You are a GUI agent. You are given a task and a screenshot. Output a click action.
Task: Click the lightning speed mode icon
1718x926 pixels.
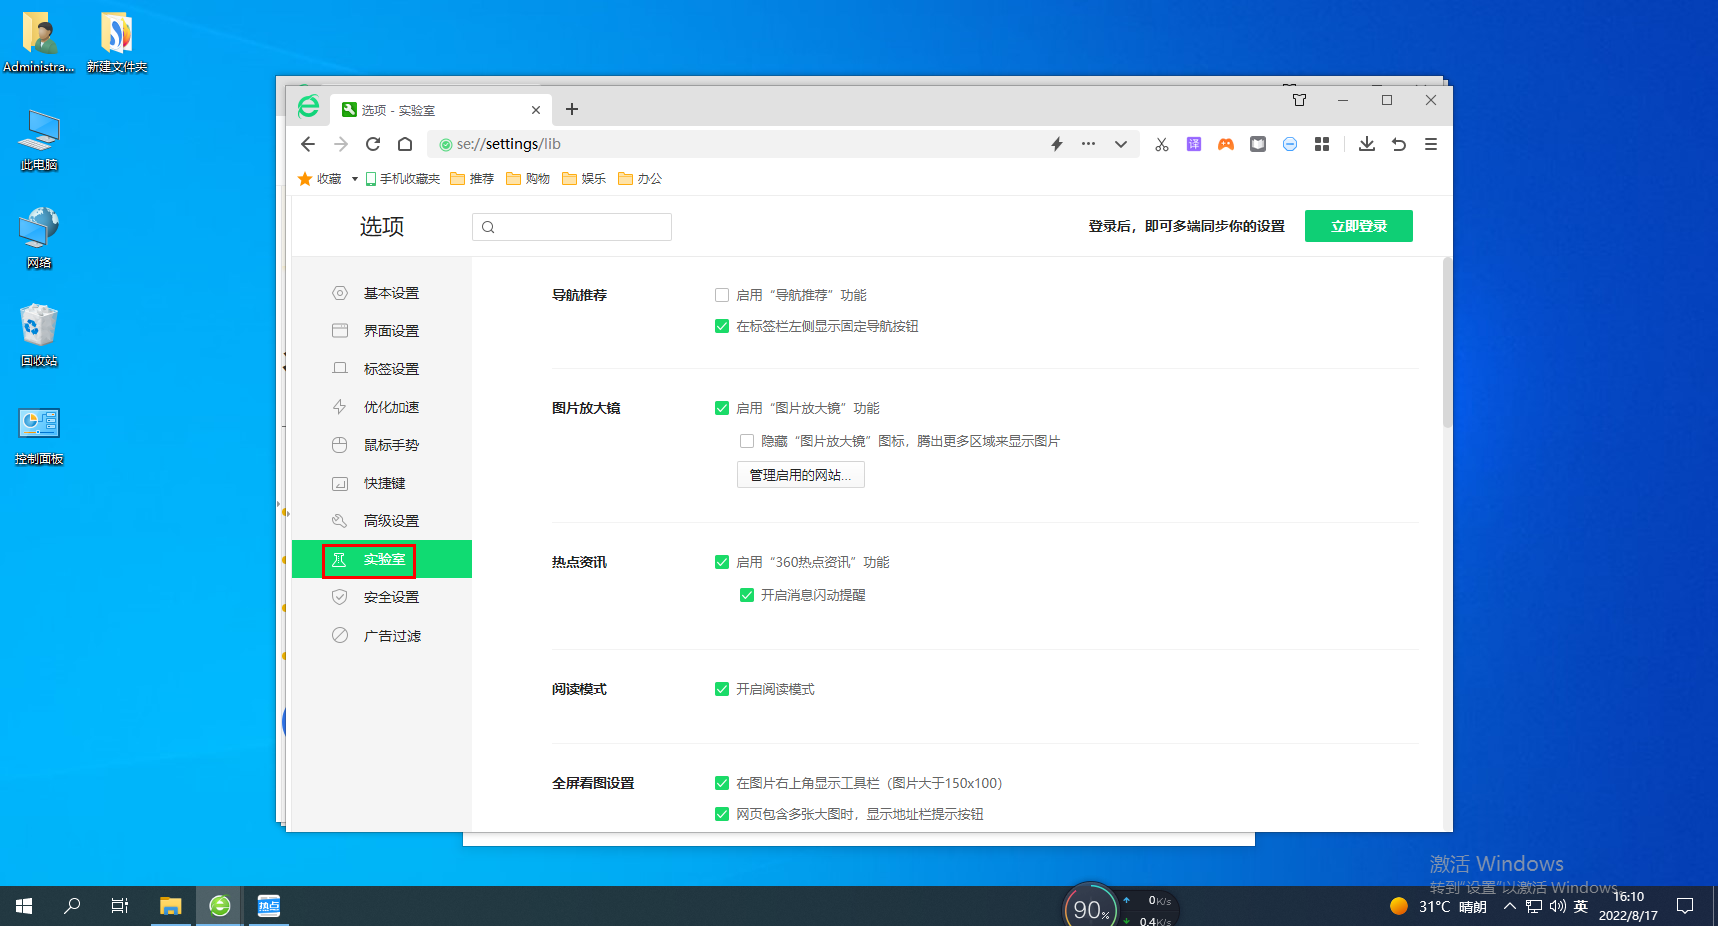(x=1057, y=144)
